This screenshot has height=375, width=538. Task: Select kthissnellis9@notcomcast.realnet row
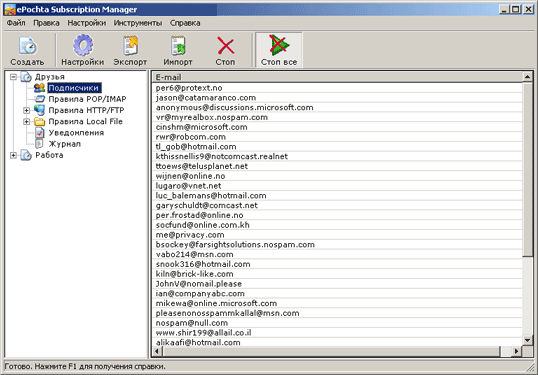(x=338, y=156)
